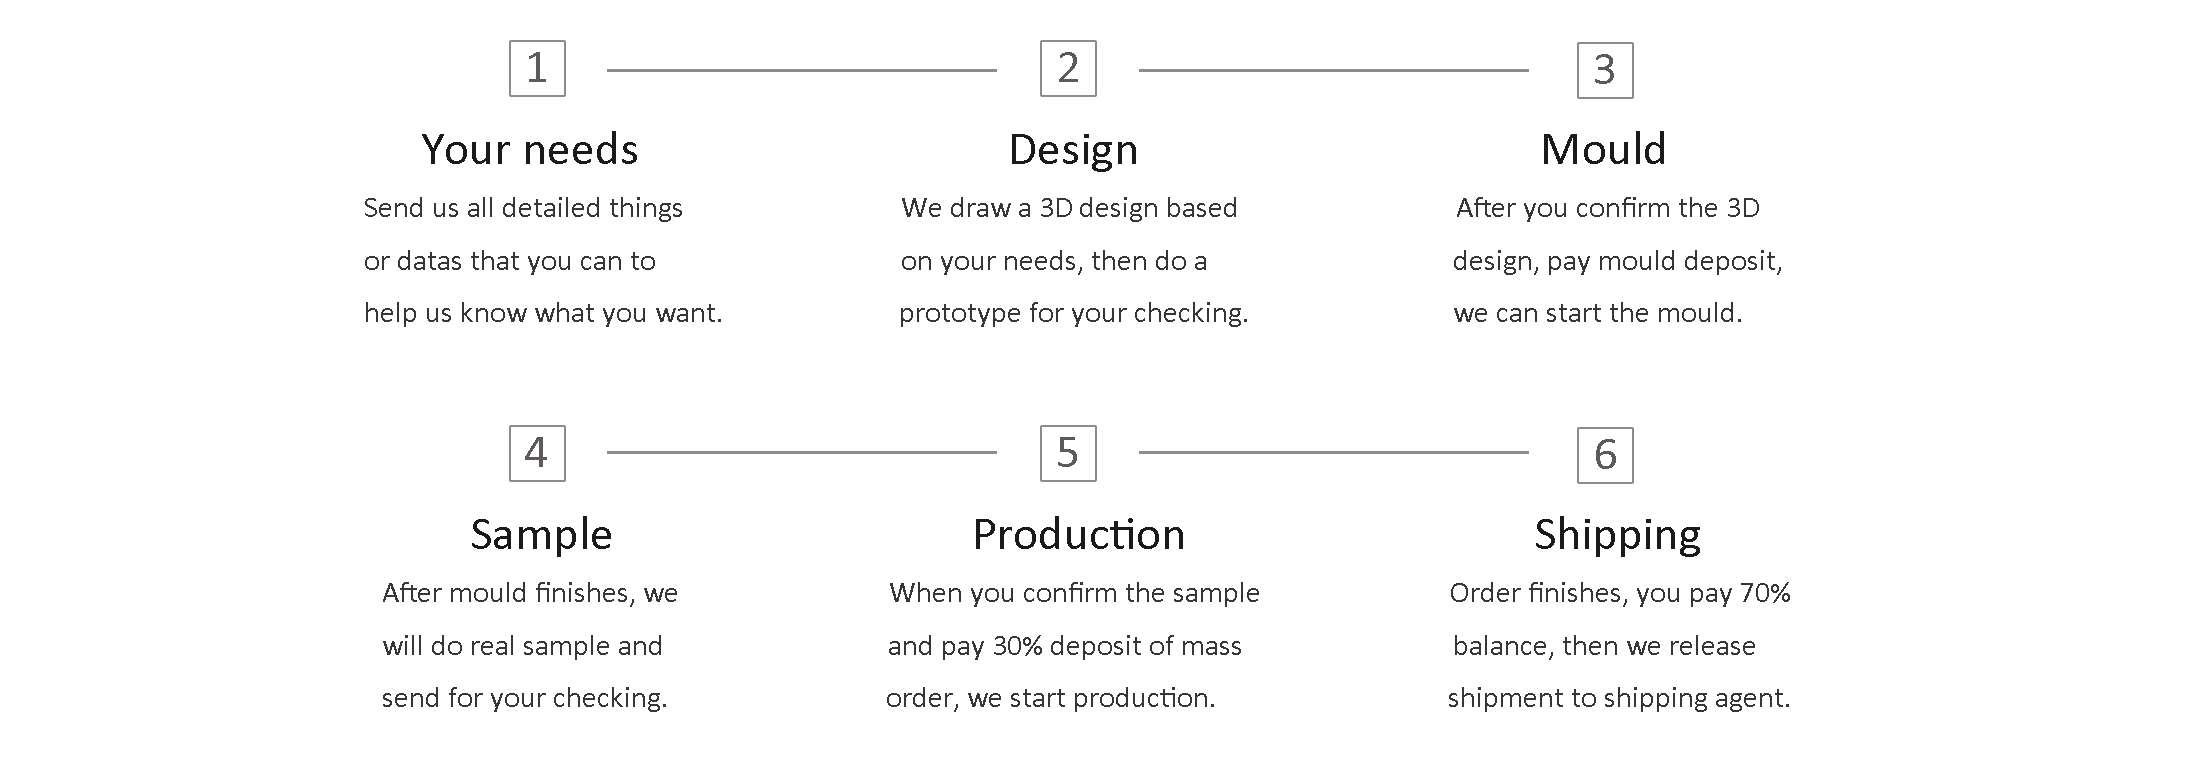Click the step 3 number box
2210x775 pixels.
point(1605,71)
